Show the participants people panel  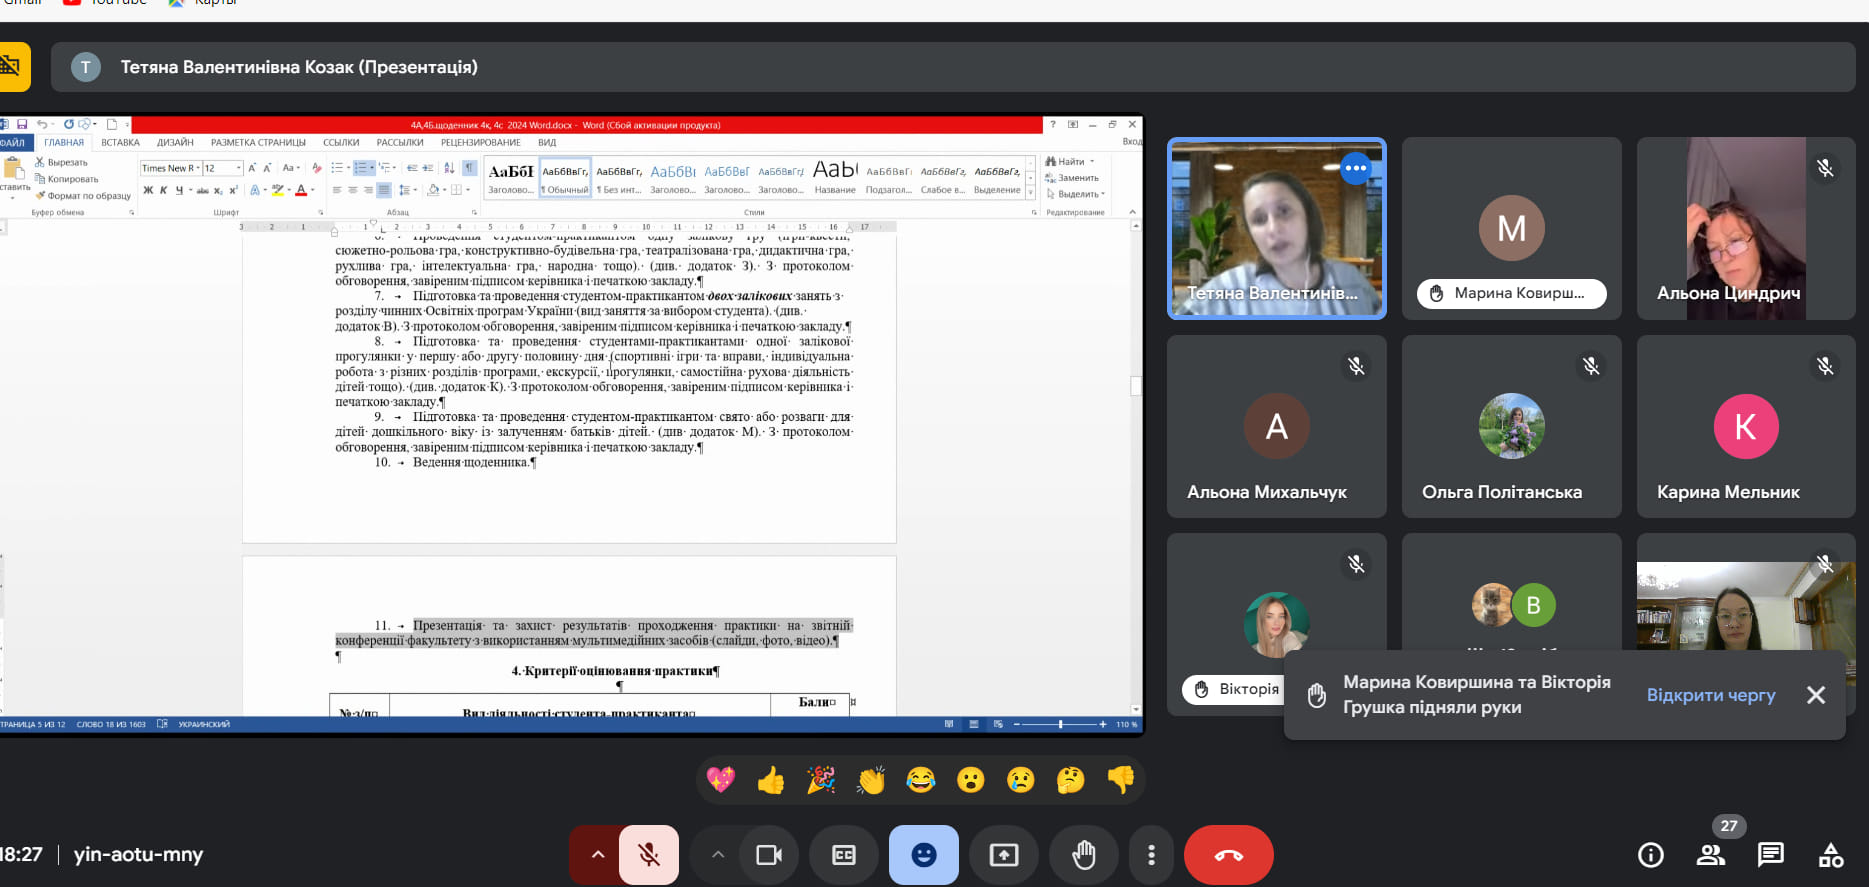point(1711,855)
